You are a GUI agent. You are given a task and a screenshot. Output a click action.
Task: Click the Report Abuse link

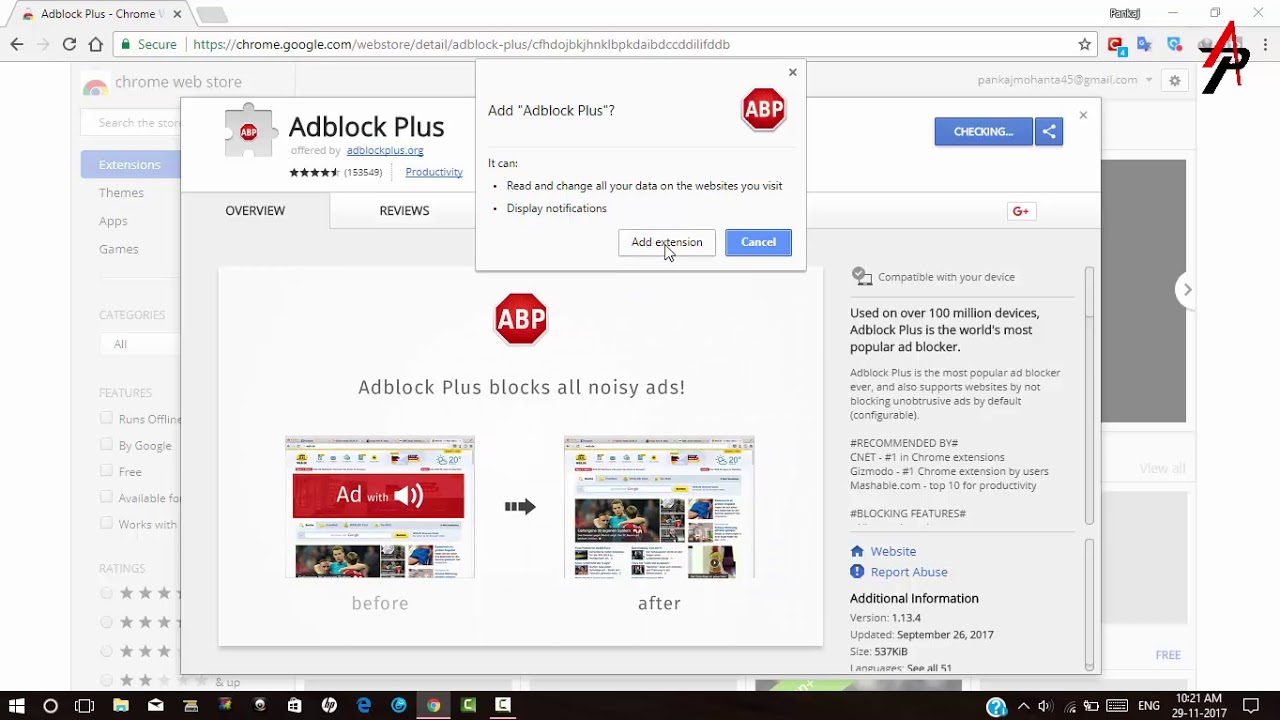pos(909,572)
